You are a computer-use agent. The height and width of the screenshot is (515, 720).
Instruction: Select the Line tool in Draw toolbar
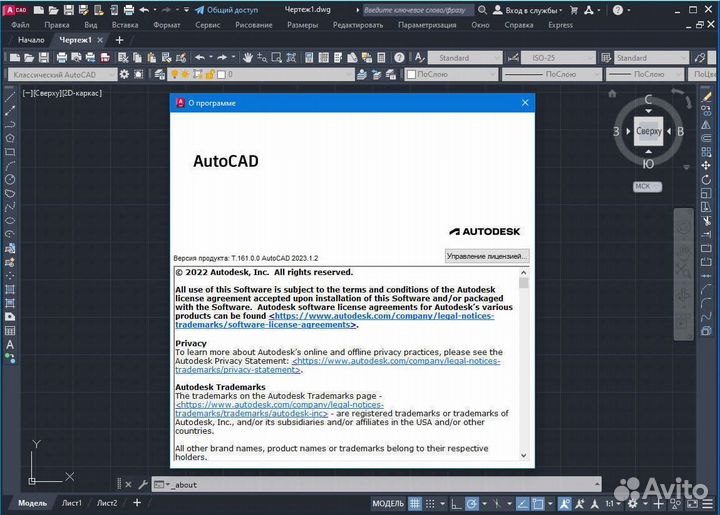pyautogui.click(x=10, y=96)
